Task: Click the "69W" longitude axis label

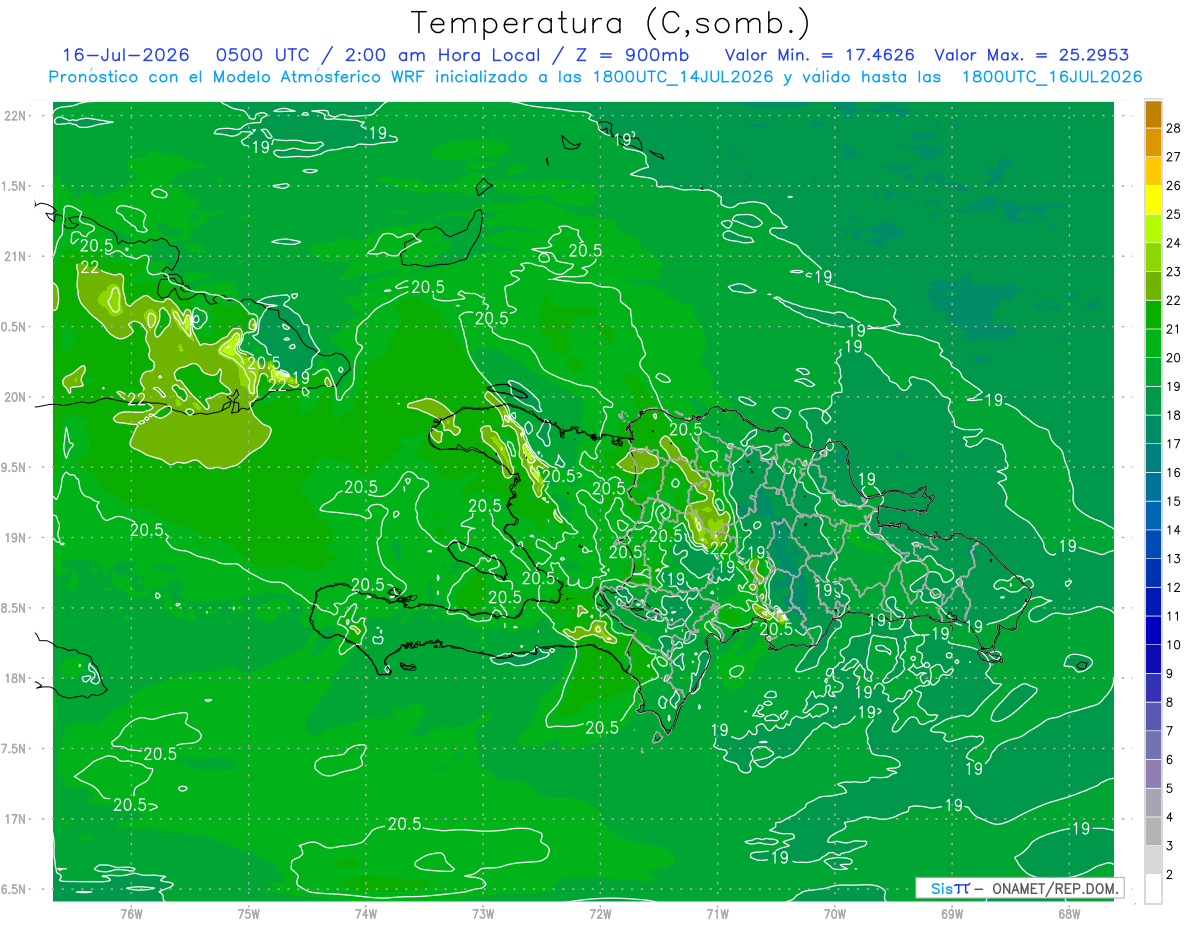Action: click(x=952, y=913)
